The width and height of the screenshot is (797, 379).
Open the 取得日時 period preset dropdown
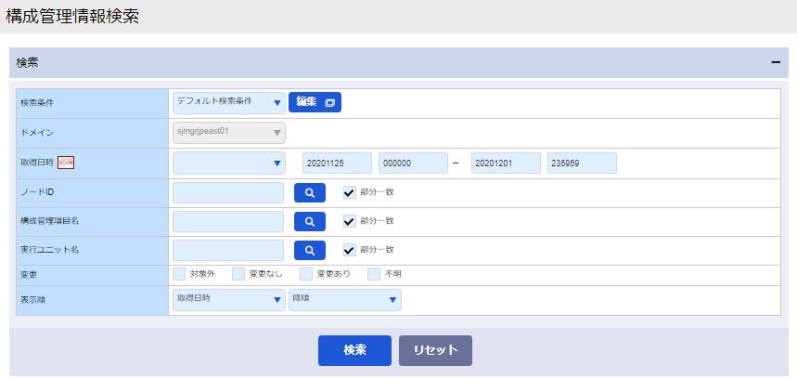[x=229, y=163]
